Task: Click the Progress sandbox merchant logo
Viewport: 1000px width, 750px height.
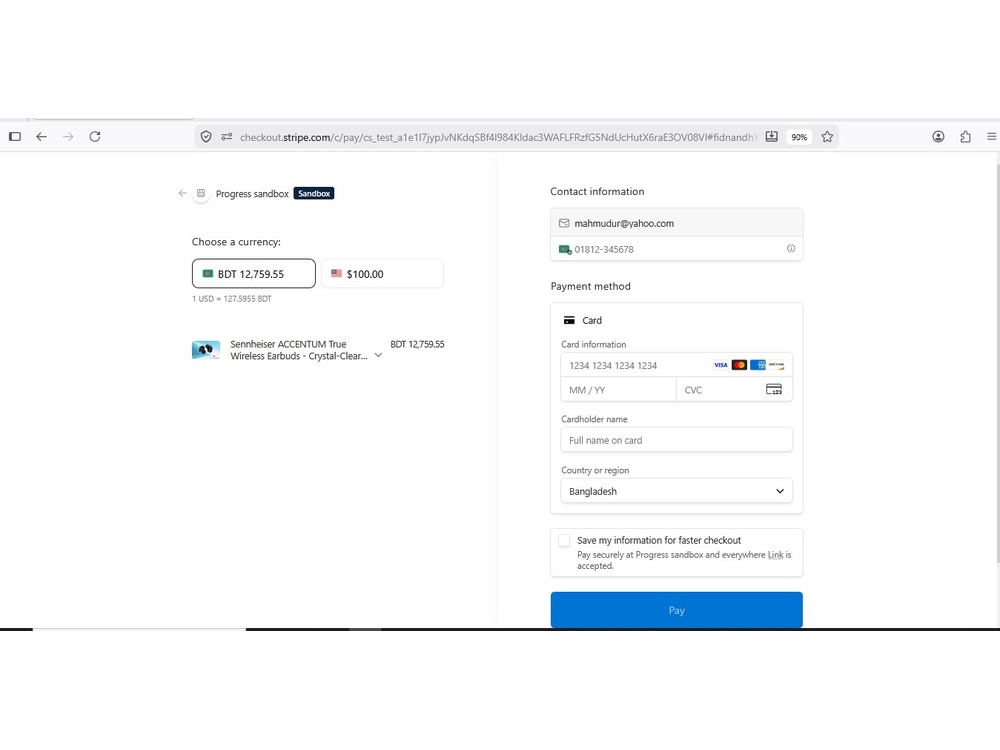Action: [x=201, y=193]
